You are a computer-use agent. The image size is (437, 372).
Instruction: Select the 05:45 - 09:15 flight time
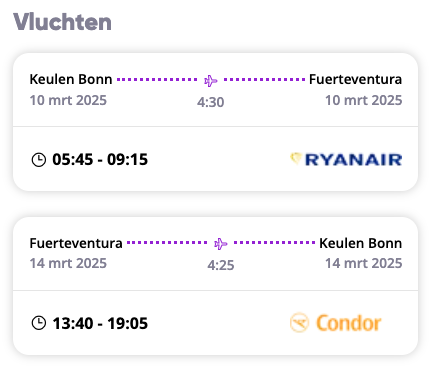pyautogui.click(x=100, y=159)
